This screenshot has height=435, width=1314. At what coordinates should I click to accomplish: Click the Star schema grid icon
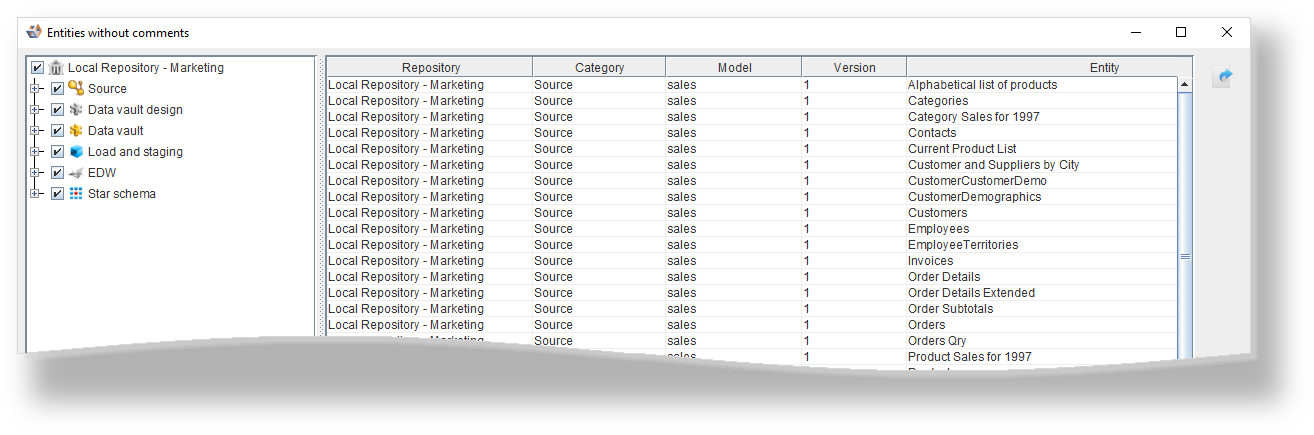75,194
